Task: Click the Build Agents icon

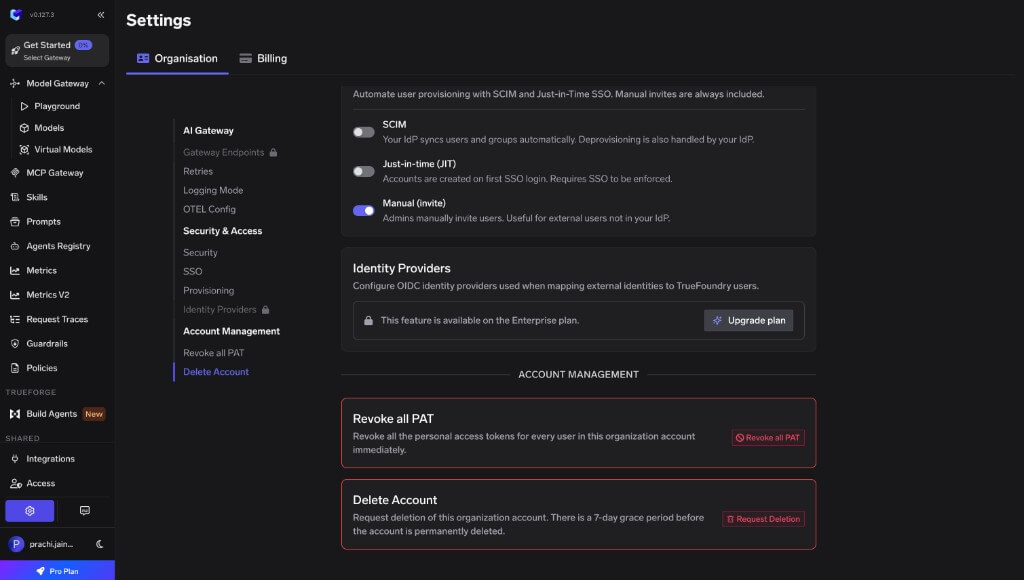Action: pyautogui.click(x=14, y=414)
